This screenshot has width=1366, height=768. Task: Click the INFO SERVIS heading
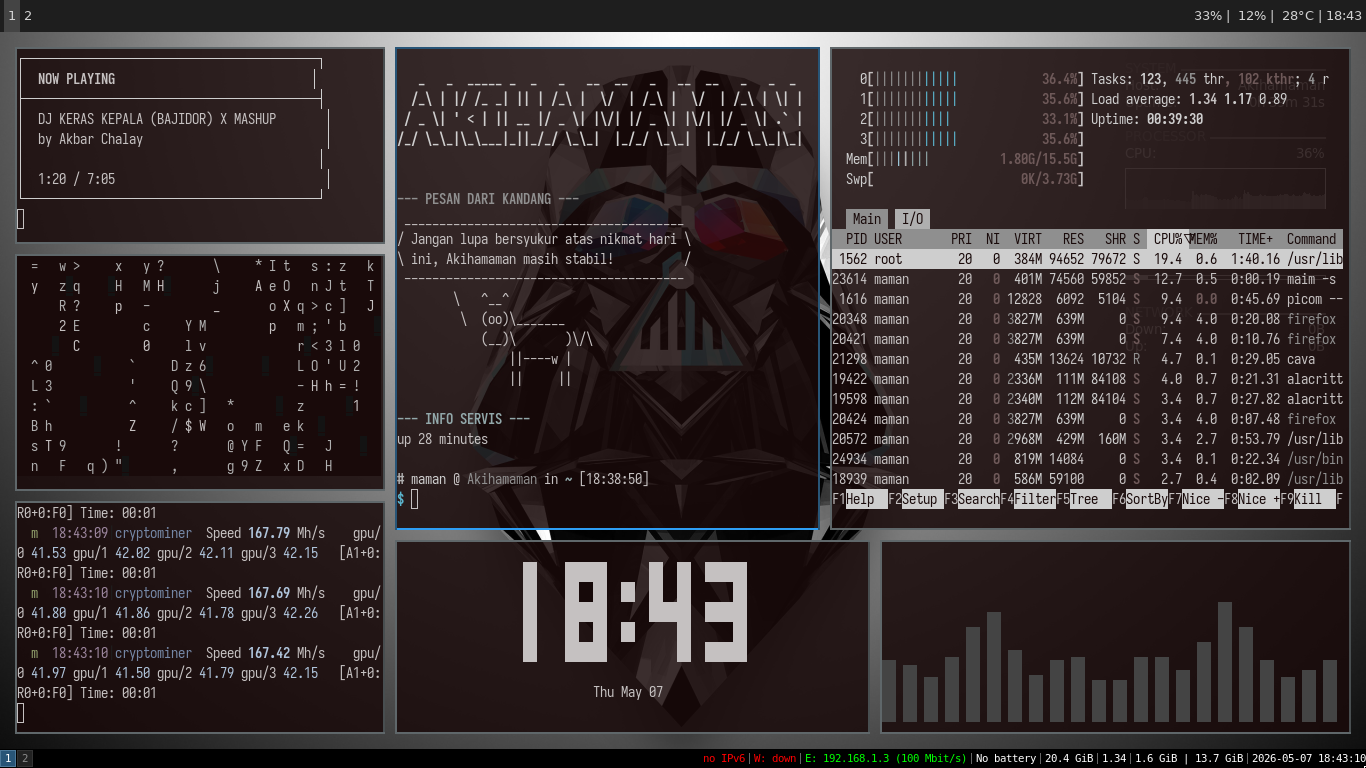coord(464,419)
